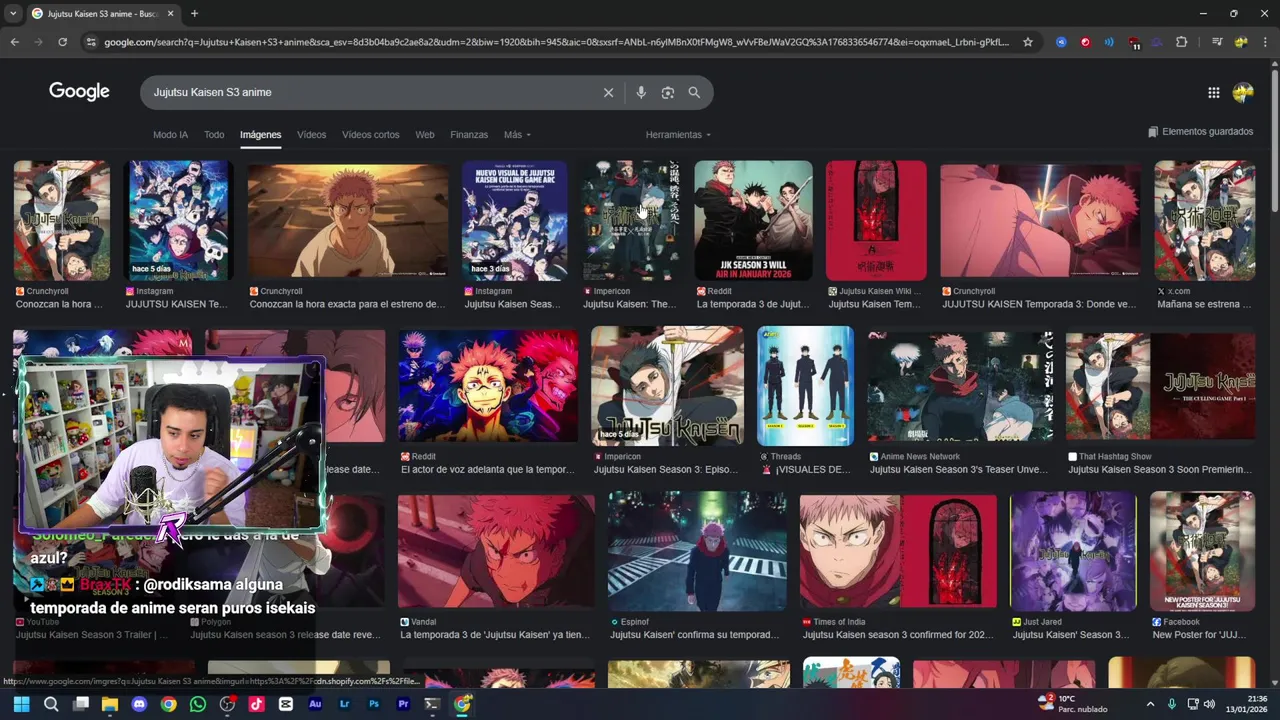Screen dimensions: 1280x720
Task: Open the weather widget showing 10°C
Action: (1072, 704)
